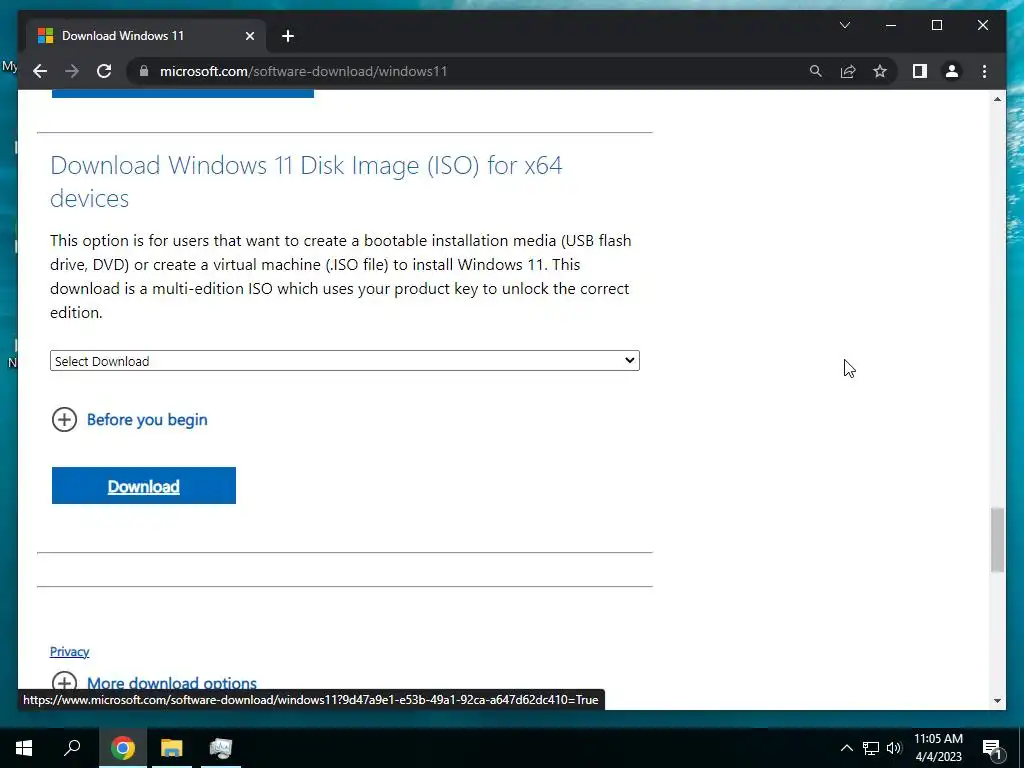
Task: Click the scrollbar down arrow
Action: (x=997, y=701)
